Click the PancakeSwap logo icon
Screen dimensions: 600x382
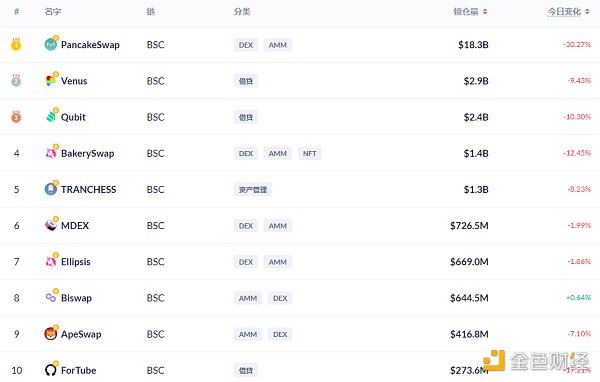tap(51, 45)
